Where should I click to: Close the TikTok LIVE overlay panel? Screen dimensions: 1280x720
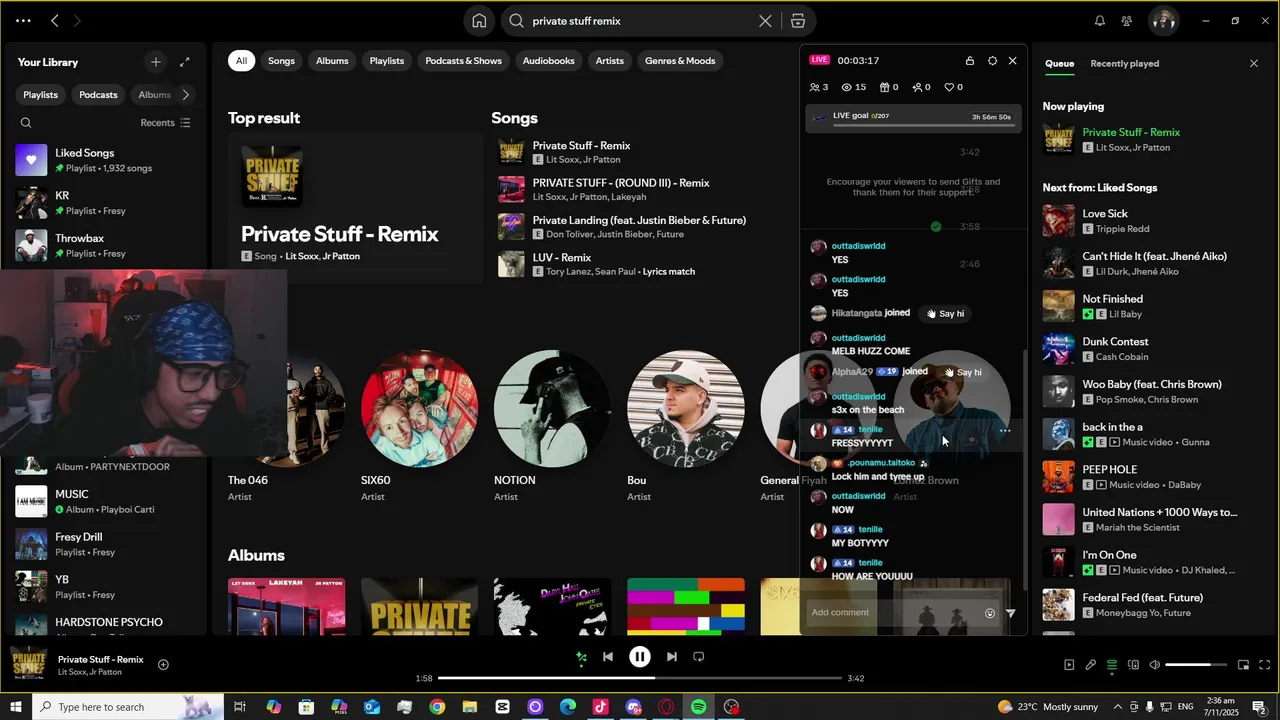tap(1013, 61)
